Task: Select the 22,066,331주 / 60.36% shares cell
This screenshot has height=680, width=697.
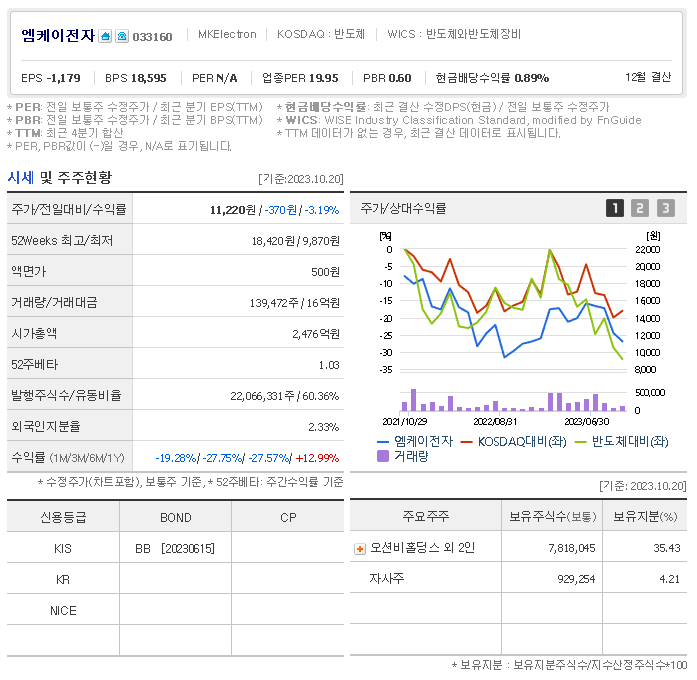Action: tap(285, 396)
